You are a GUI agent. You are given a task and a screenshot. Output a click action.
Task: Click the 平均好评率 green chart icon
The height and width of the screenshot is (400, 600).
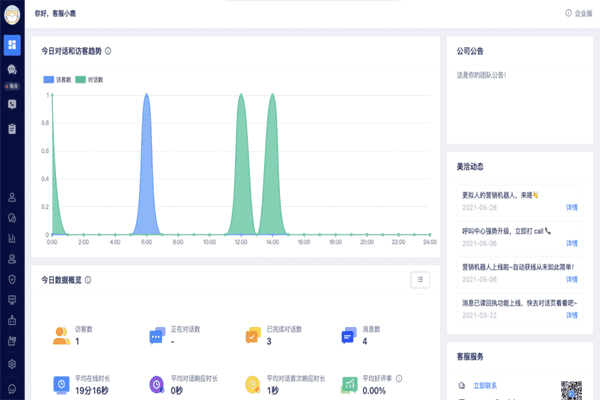(349, 385)
